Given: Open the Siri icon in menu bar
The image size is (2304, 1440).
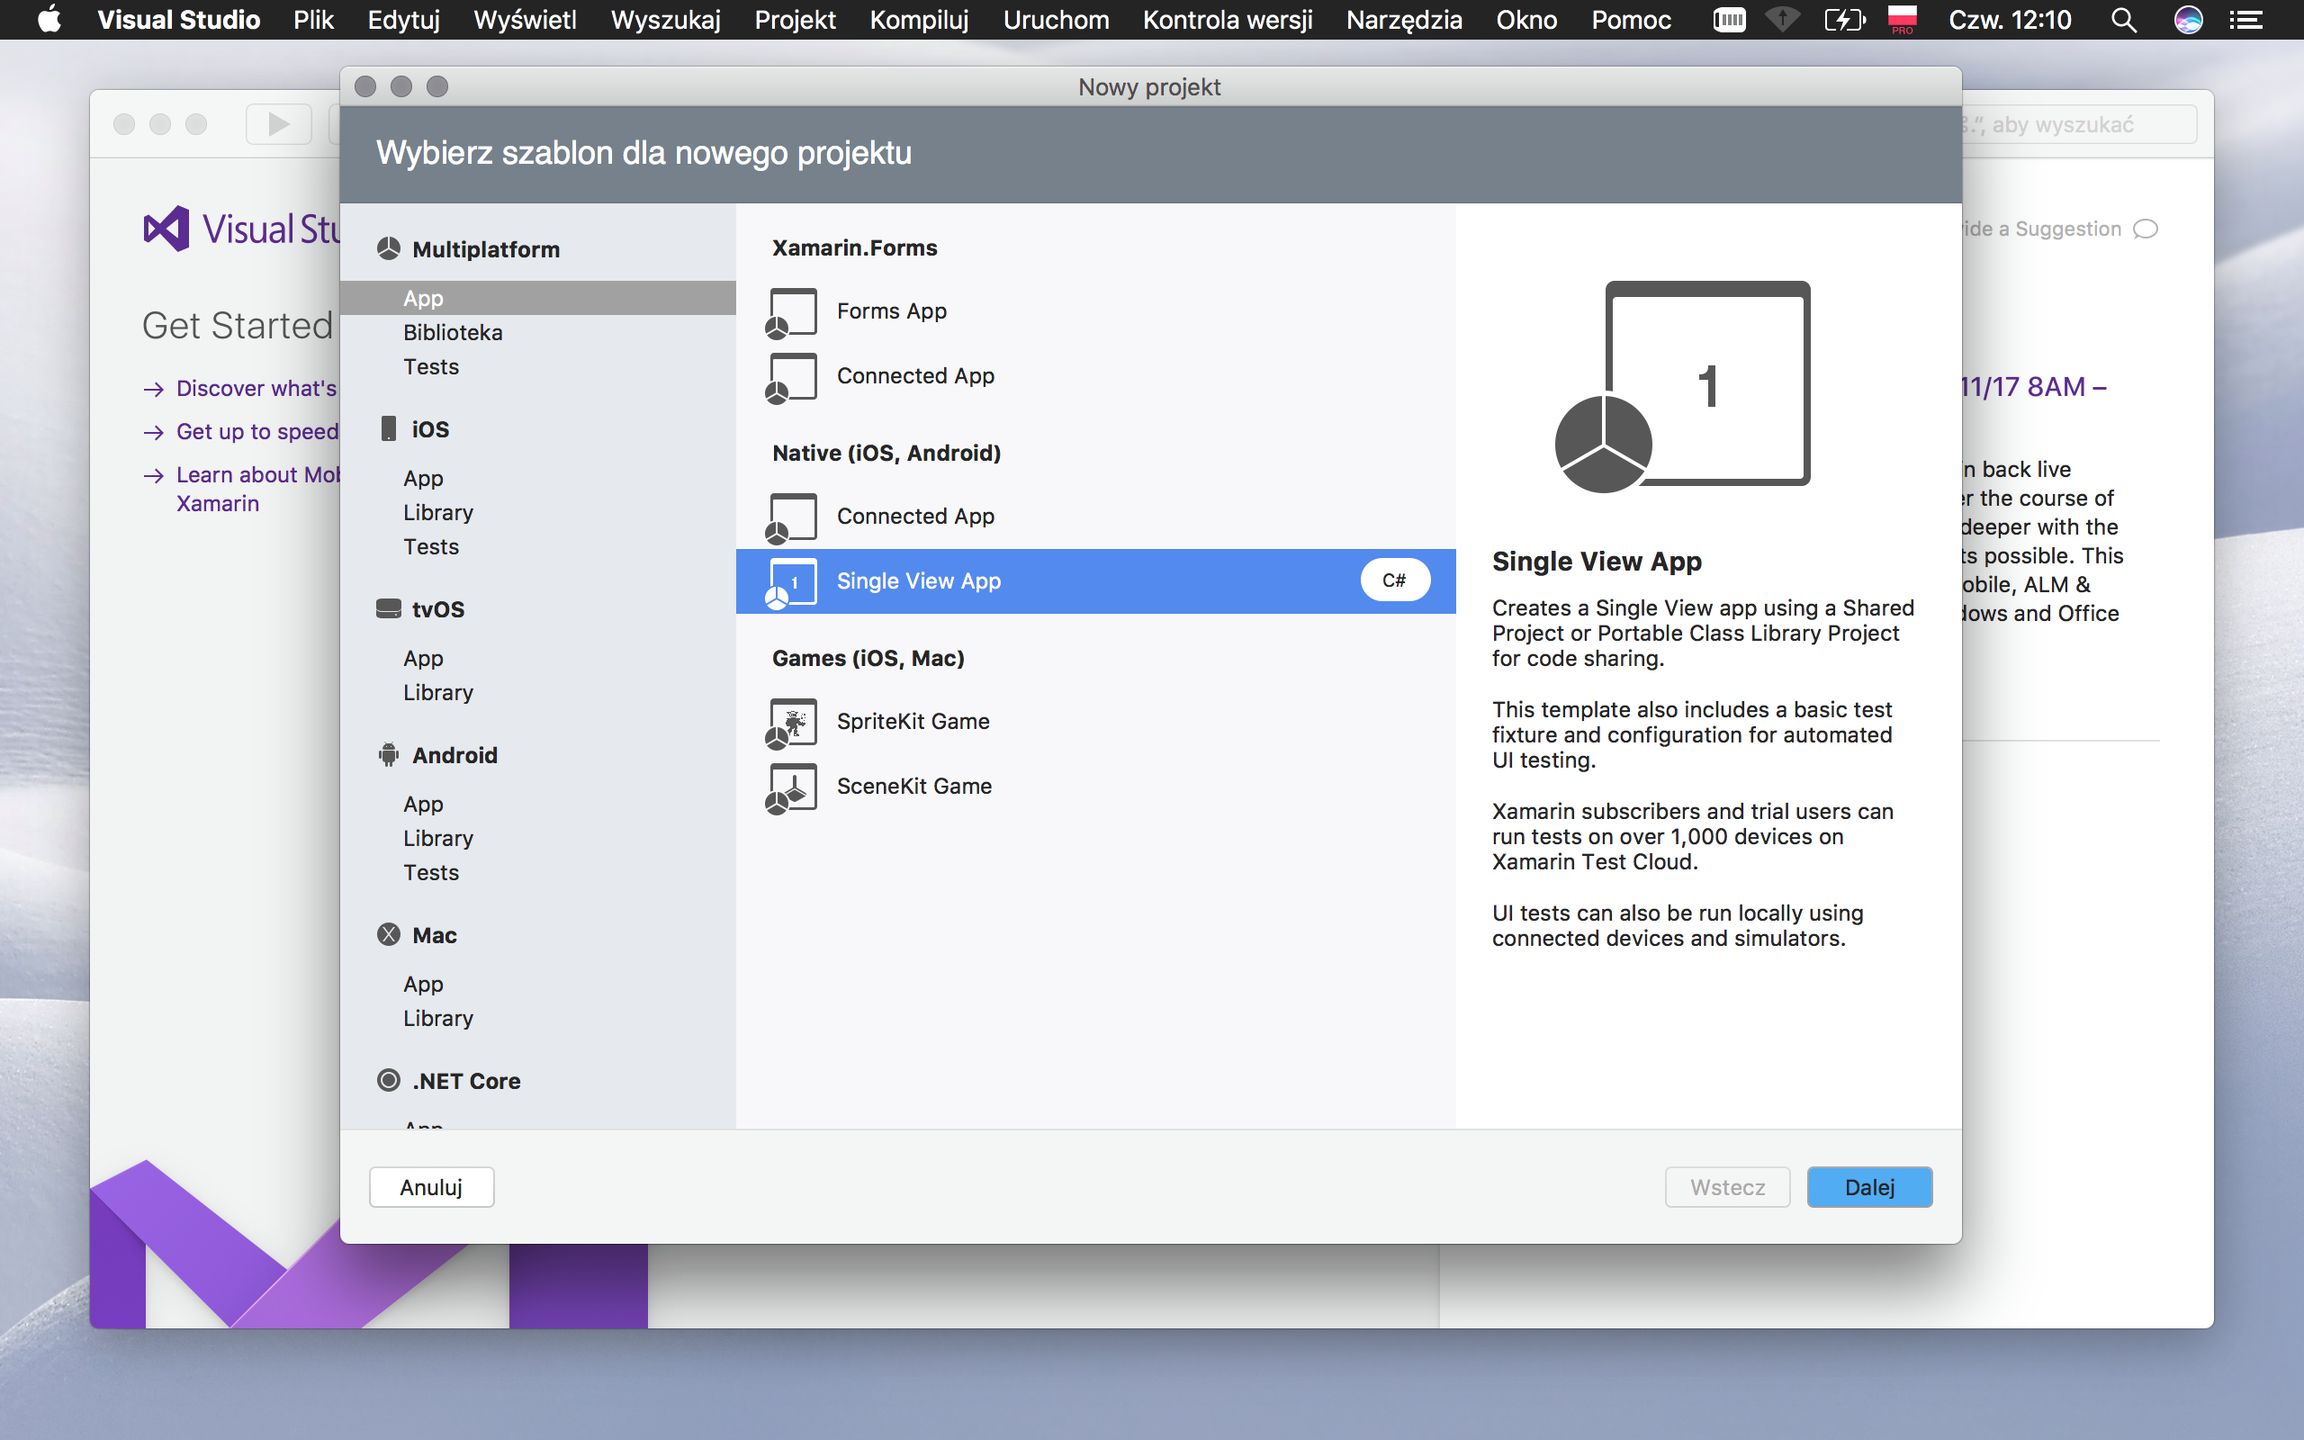Looking at the screenshot, I should [2188, 20].
